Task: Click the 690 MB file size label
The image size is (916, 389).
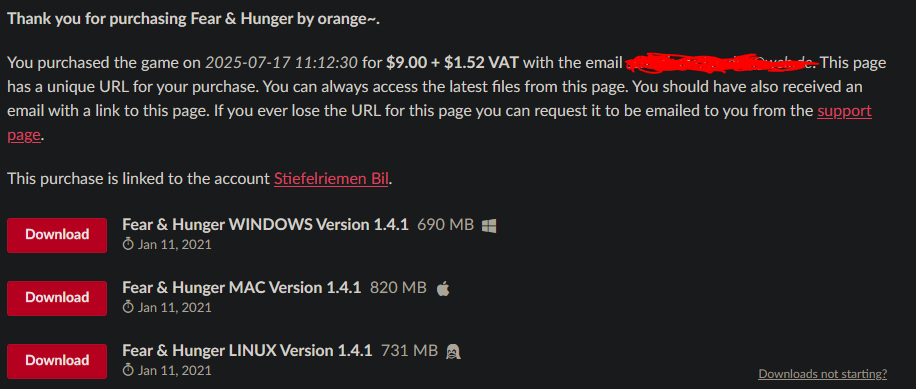Action: [x=445, y=224]
